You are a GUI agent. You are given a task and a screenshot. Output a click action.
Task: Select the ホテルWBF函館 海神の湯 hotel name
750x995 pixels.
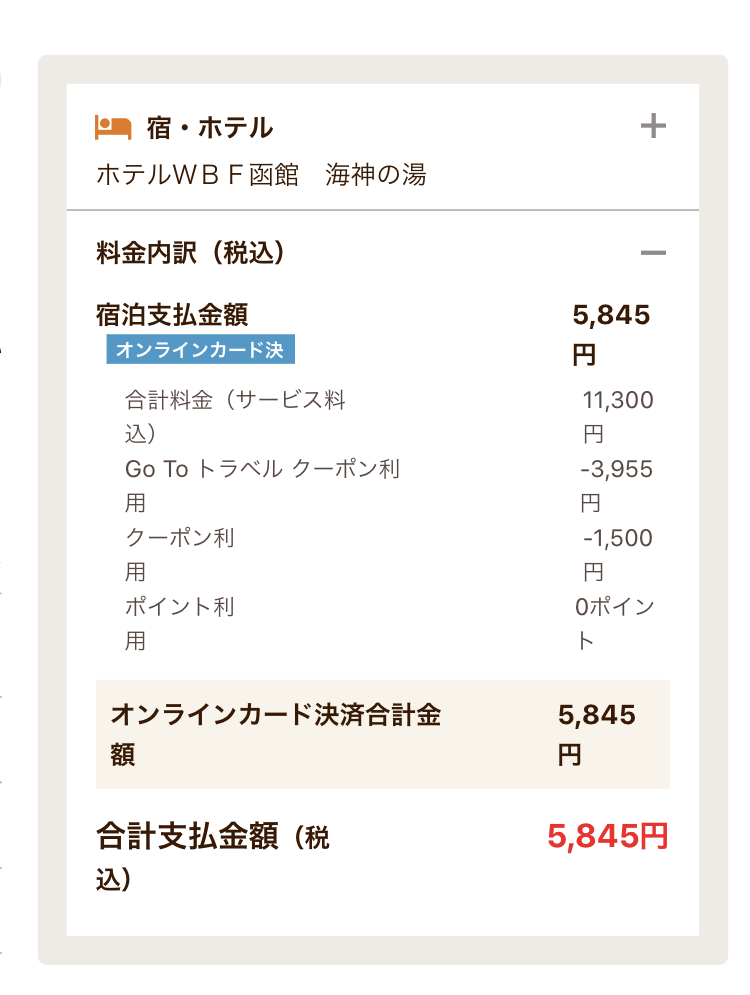click(261, 175)
